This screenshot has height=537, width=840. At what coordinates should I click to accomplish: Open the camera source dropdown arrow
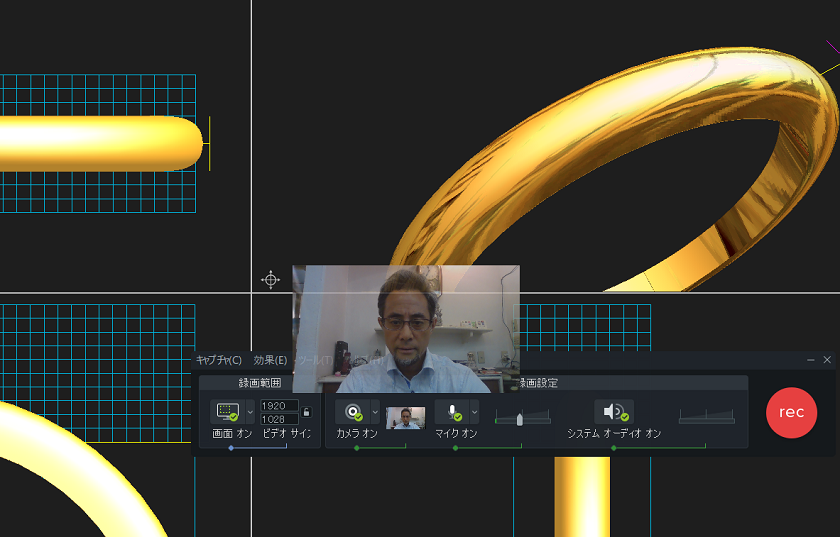[x=376, y=412]
